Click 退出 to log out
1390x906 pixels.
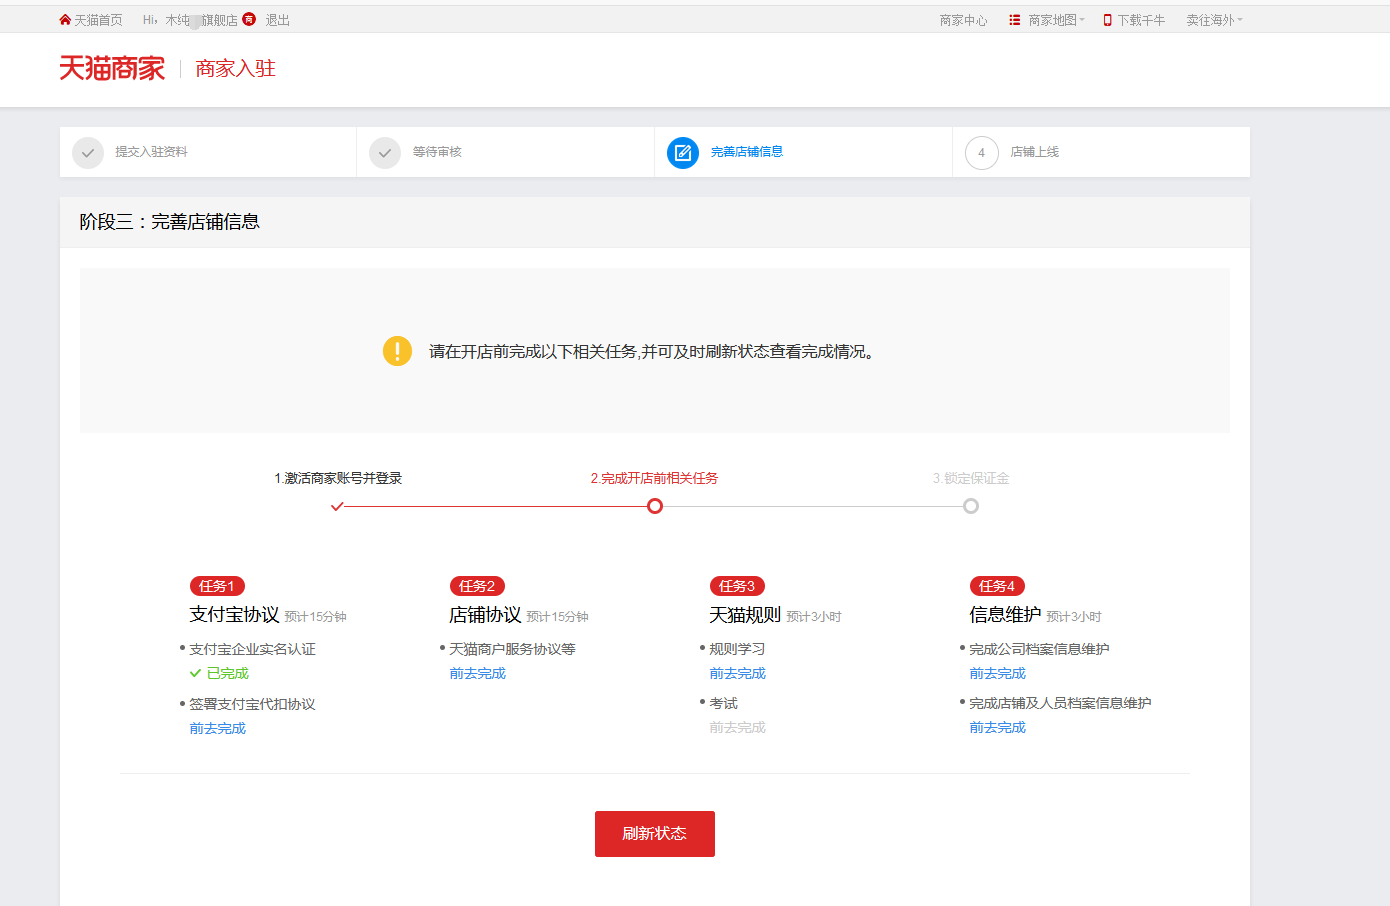click(x=277, y=20)
